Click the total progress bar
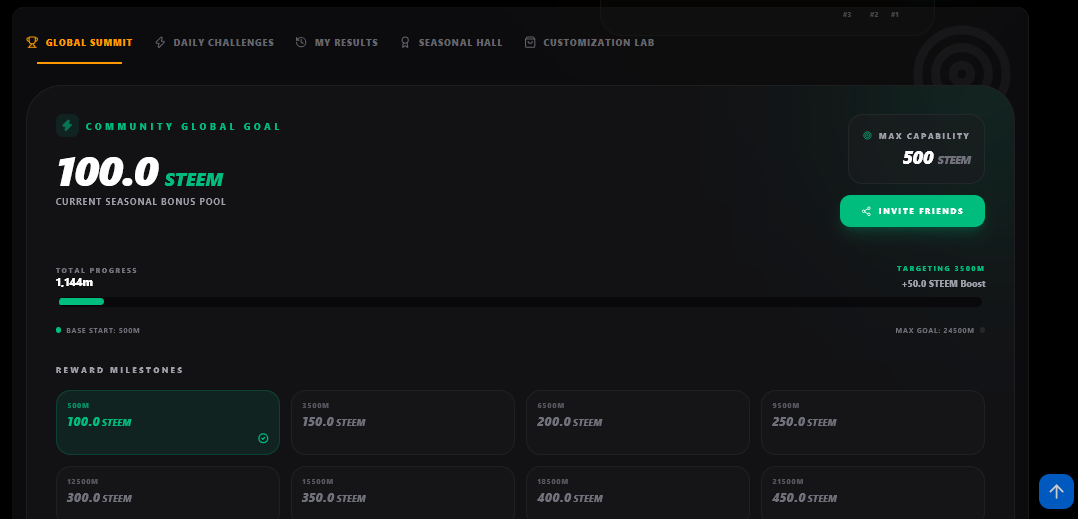The height and width of the screenshot is (519, 1078). (520, 302)
